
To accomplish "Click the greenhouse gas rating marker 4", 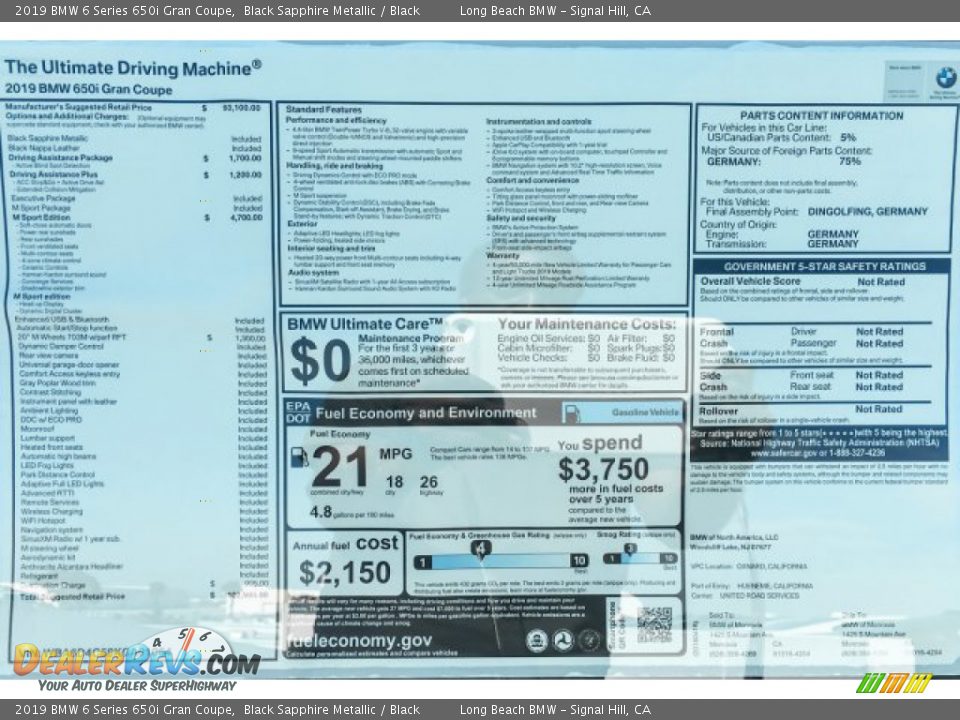I will (481, 548).
